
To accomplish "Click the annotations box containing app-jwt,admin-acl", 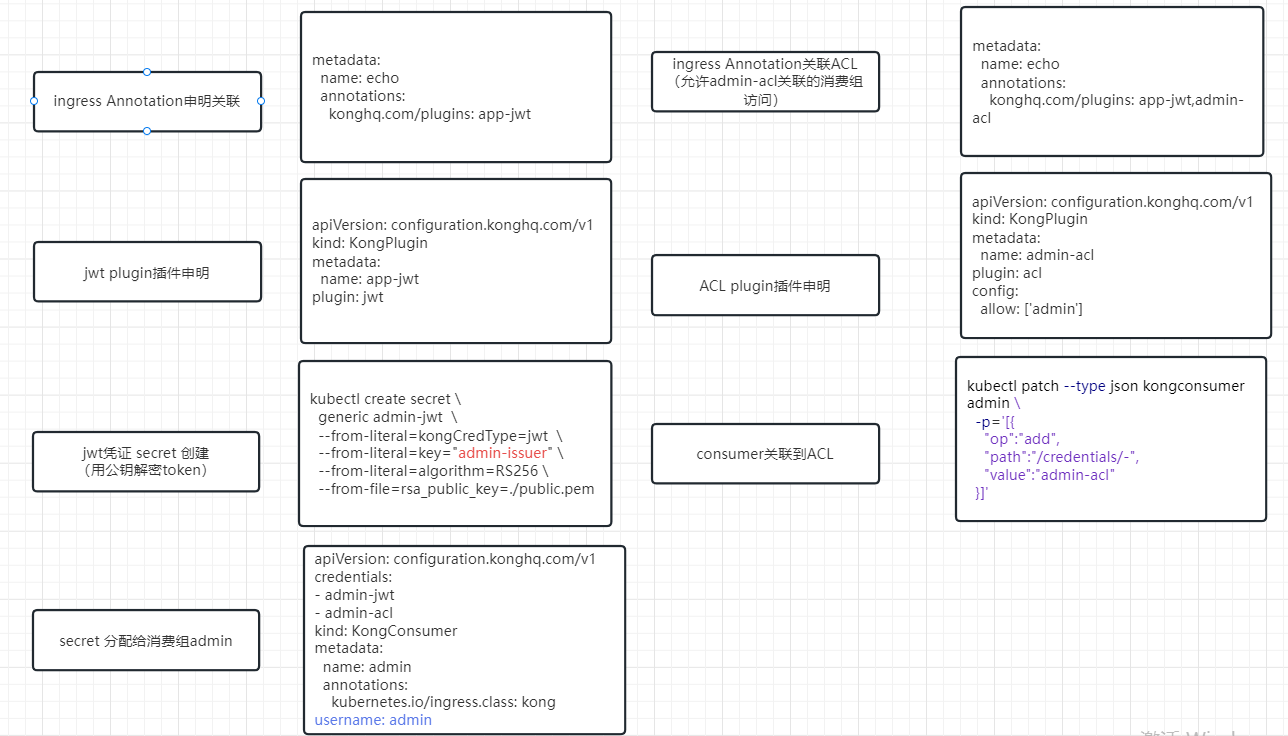I will coord(1112,82).
